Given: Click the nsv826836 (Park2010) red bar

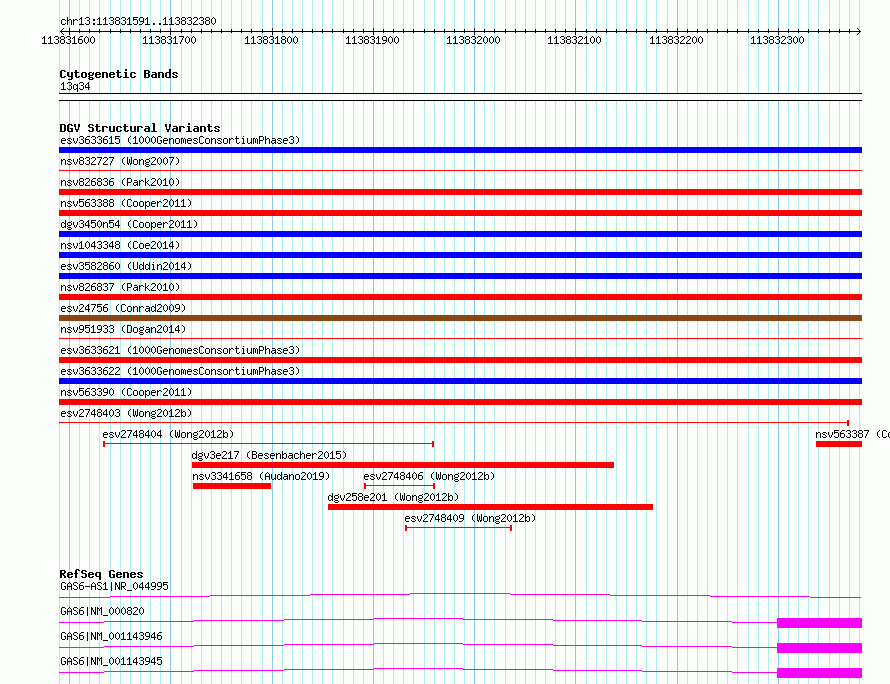Looking at the screenshot, I should [x=460, y=192].
